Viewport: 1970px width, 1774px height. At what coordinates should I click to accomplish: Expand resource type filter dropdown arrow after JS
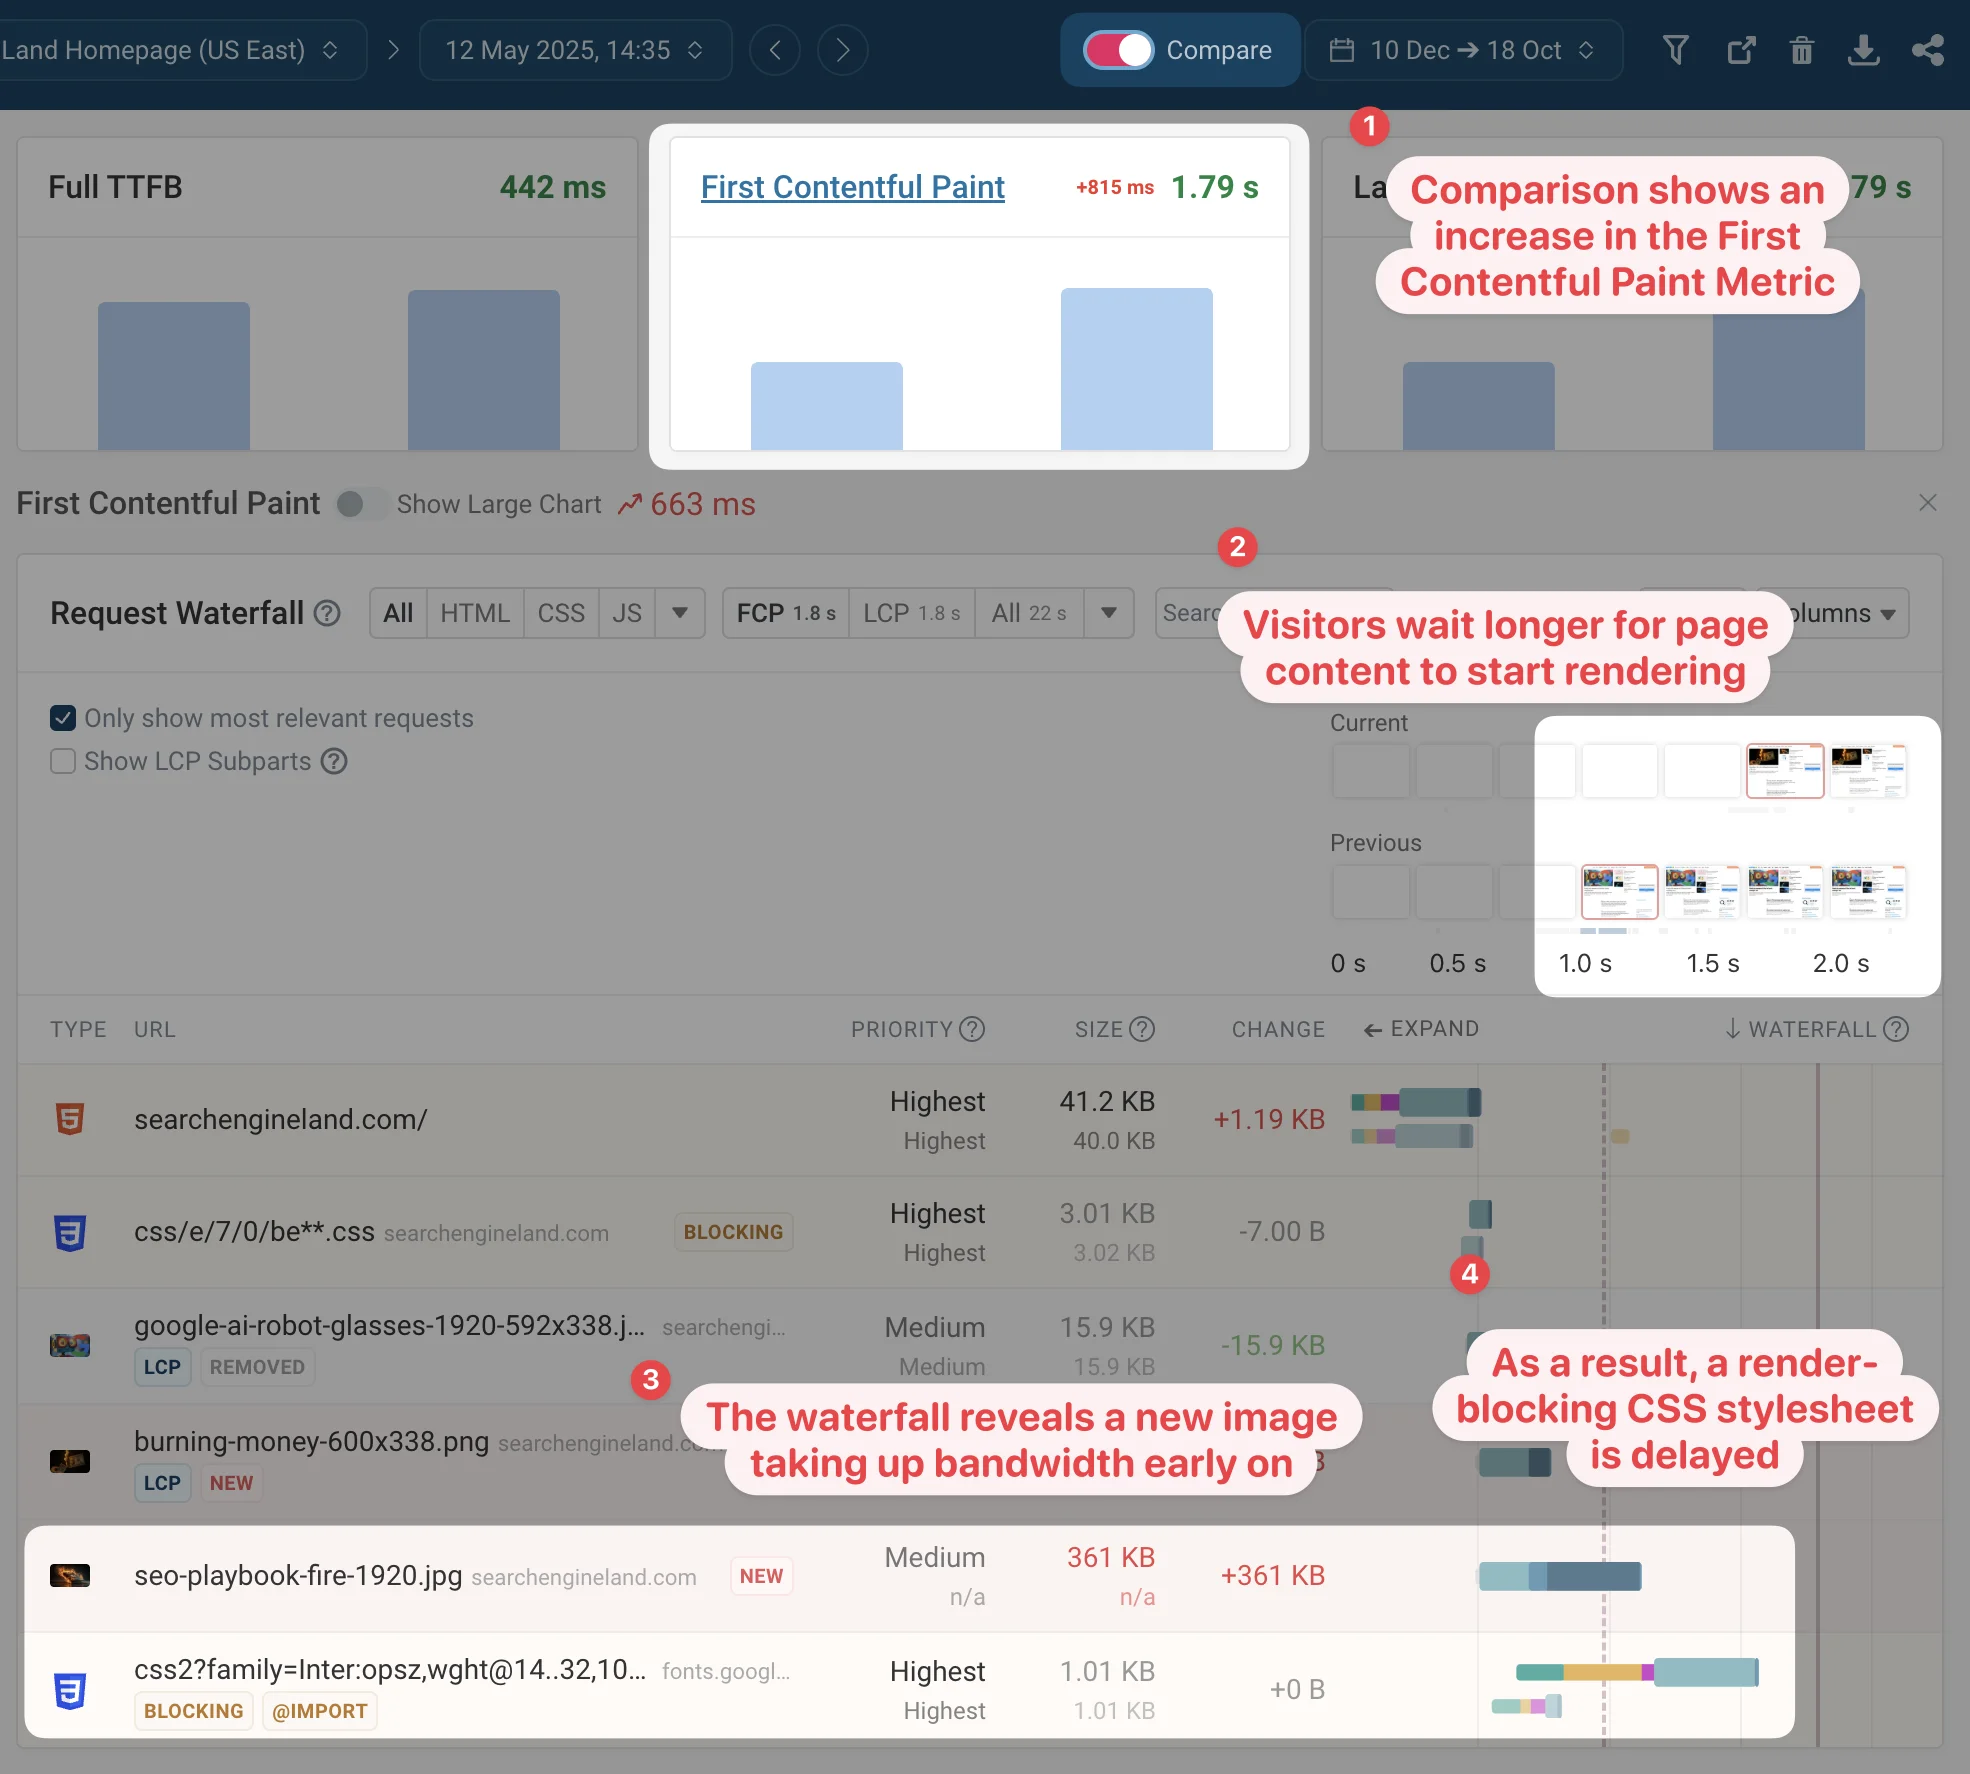(x=680, y=613)
